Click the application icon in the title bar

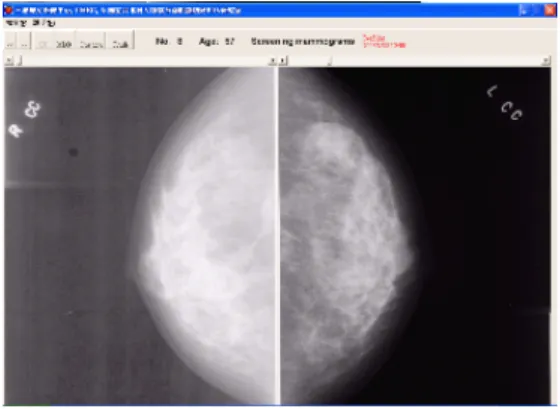click(x=9, y=10)
